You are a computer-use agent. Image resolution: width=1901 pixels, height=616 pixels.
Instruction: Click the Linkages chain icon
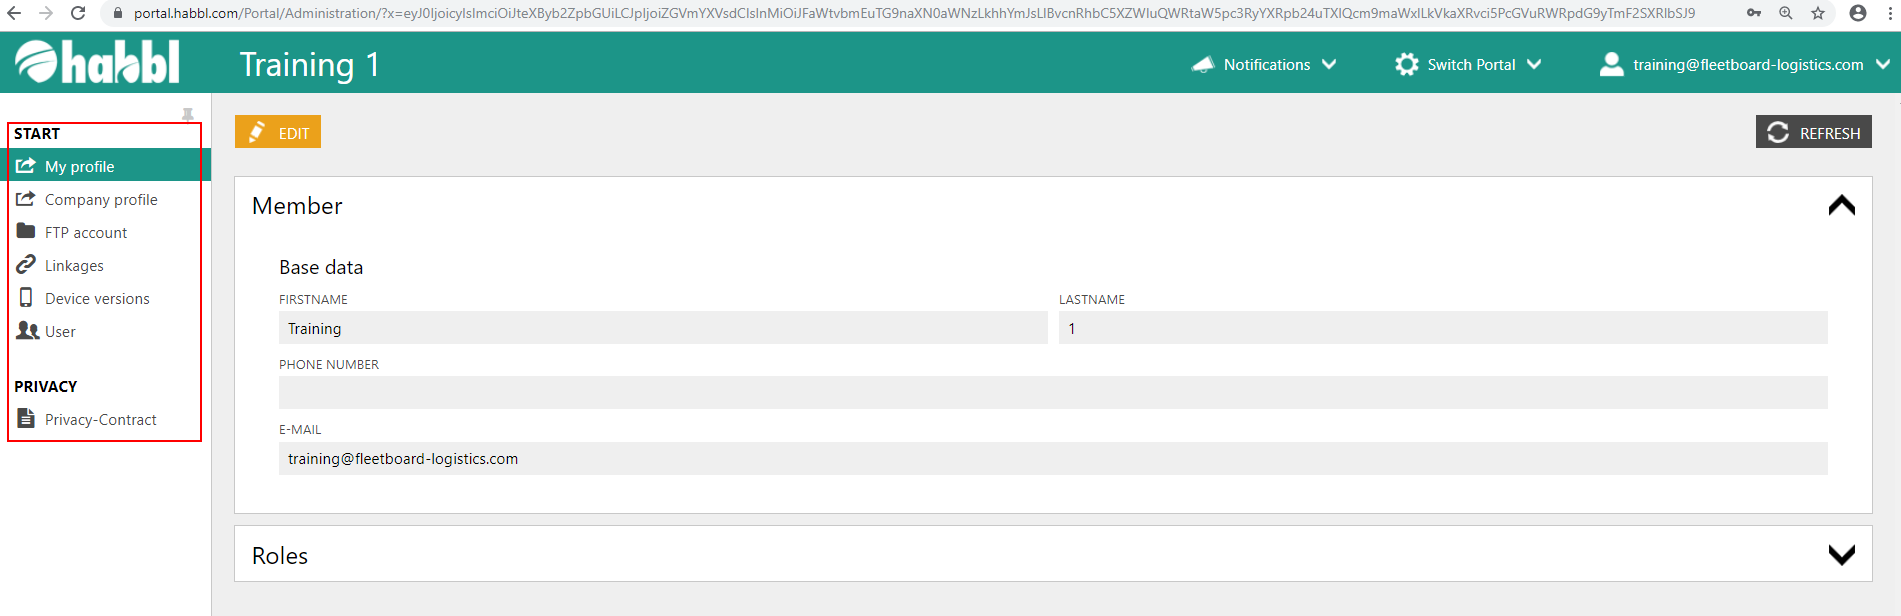[26, 265]
